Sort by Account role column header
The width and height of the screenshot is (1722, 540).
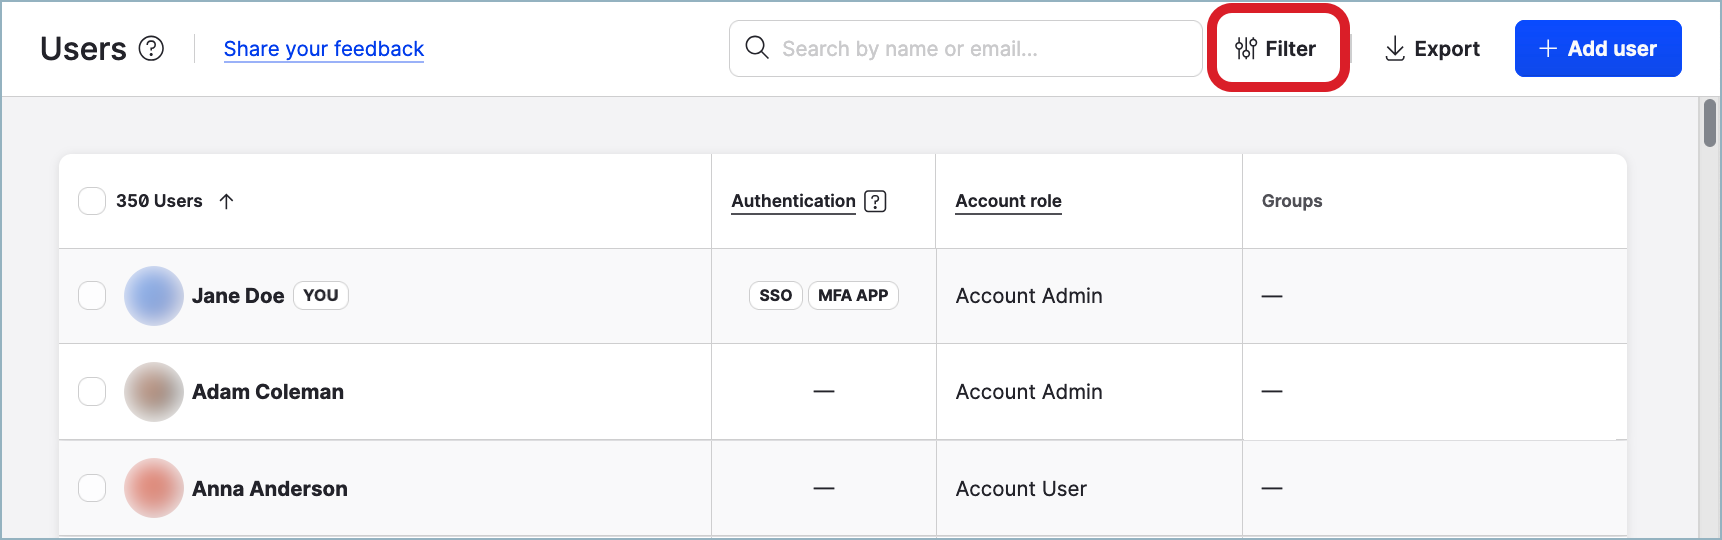[1008, 201]
